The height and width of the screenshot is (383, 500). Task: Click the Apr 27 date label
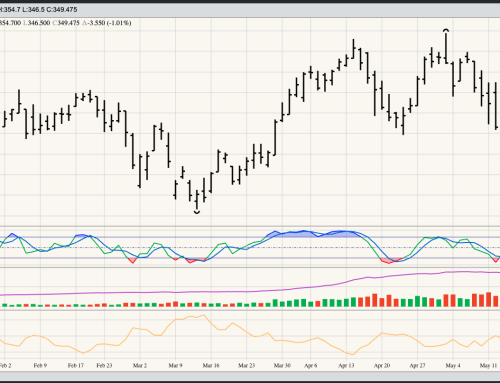click(x=417, y=365)
